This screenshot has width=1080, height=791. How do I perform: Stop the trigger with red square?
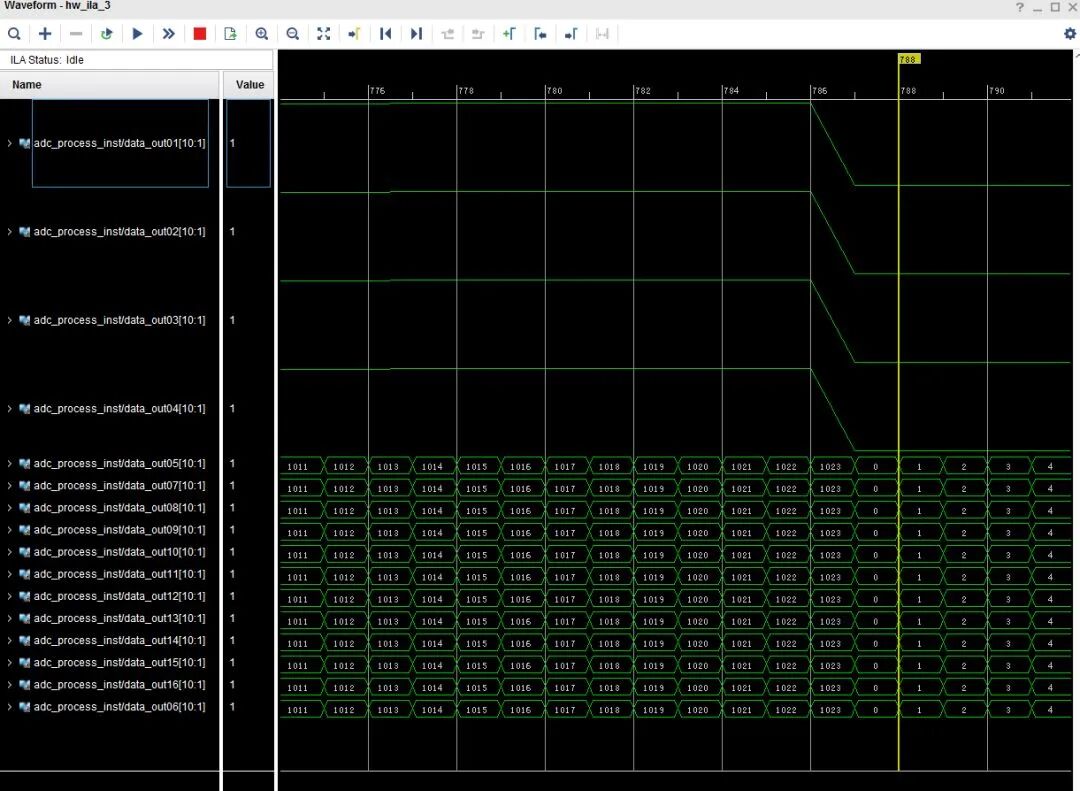pyautogui.click(x=199, y=34)
